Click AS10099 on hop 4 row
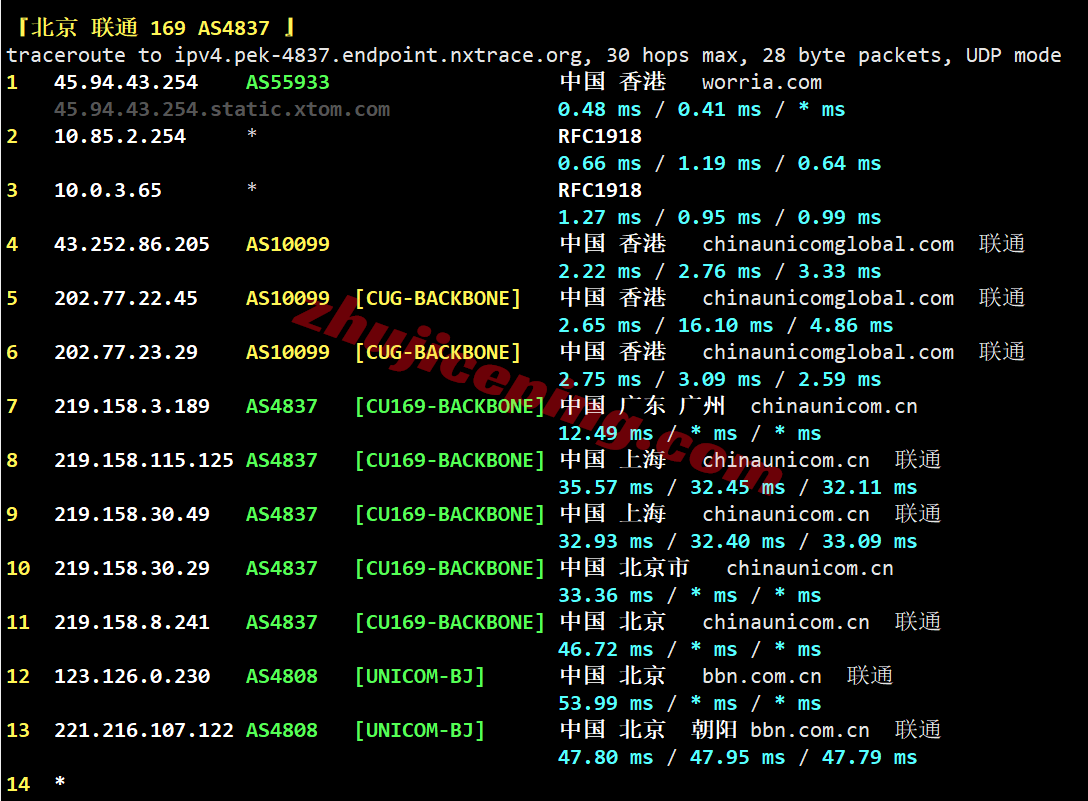The image size is (1088, 801). click(287, 244)
